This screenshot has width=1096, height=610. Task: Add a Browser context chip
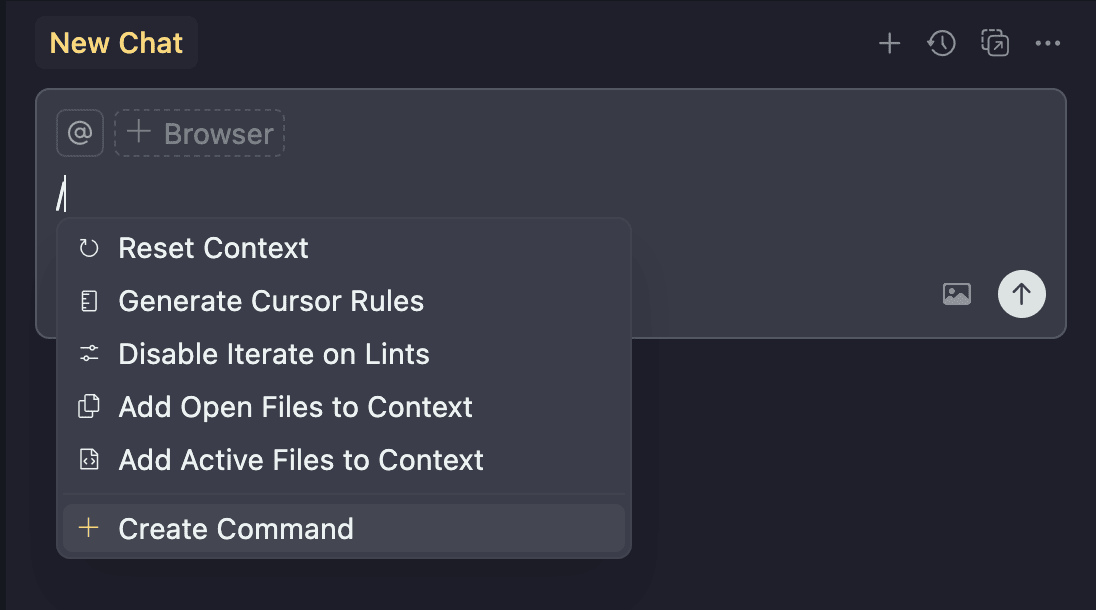tap(199, 133)
